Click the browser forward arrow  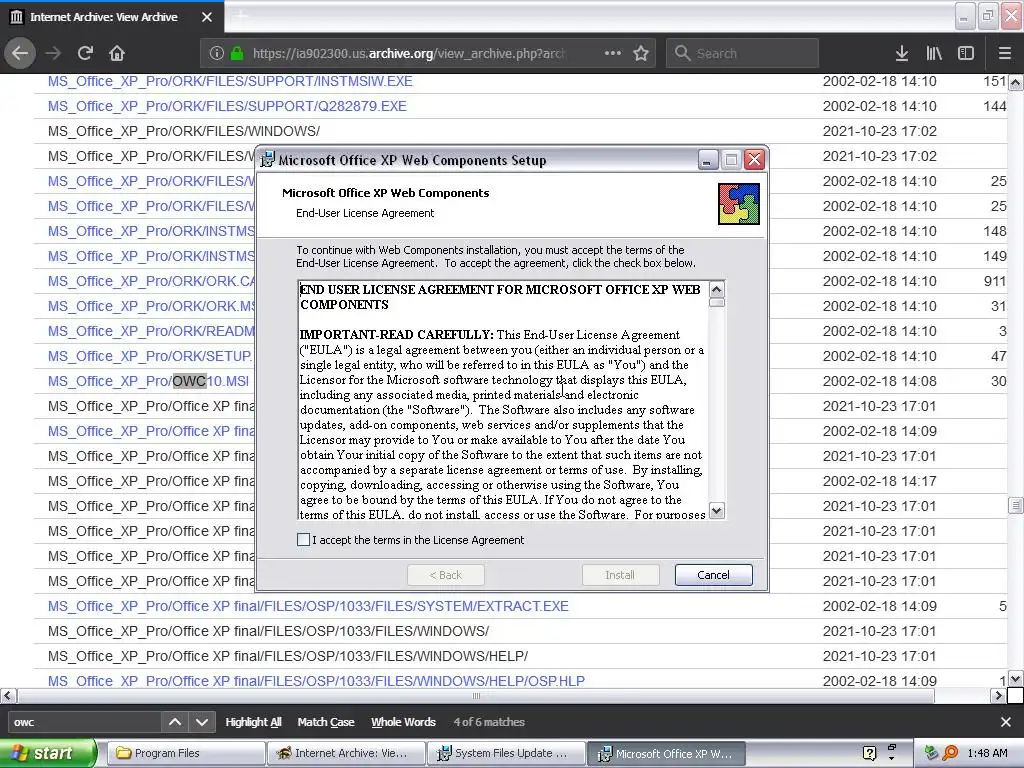53,53
